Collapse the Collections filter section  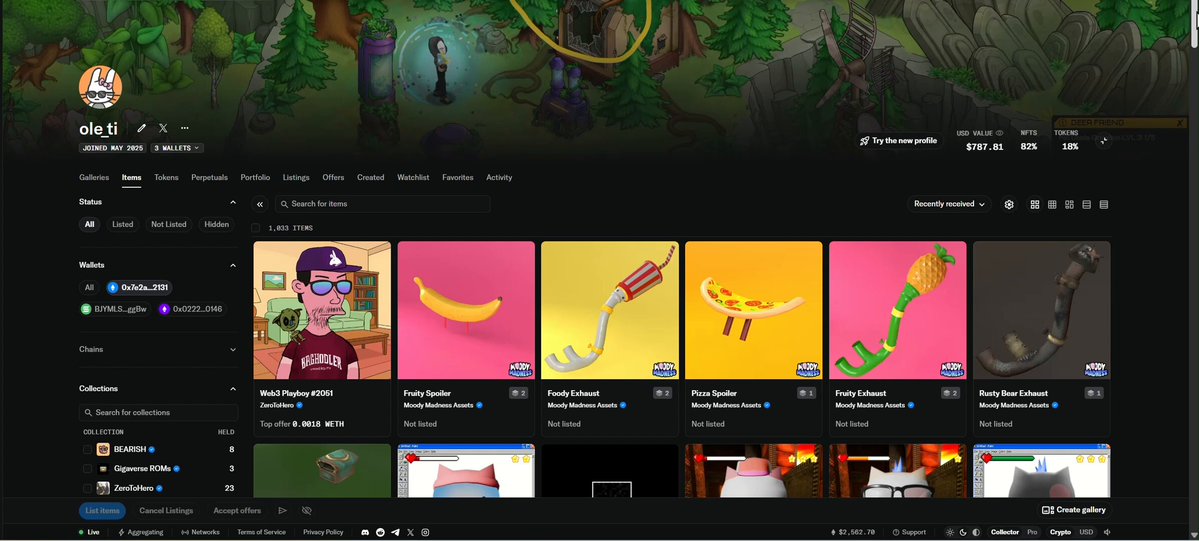[x=233, y=389]
